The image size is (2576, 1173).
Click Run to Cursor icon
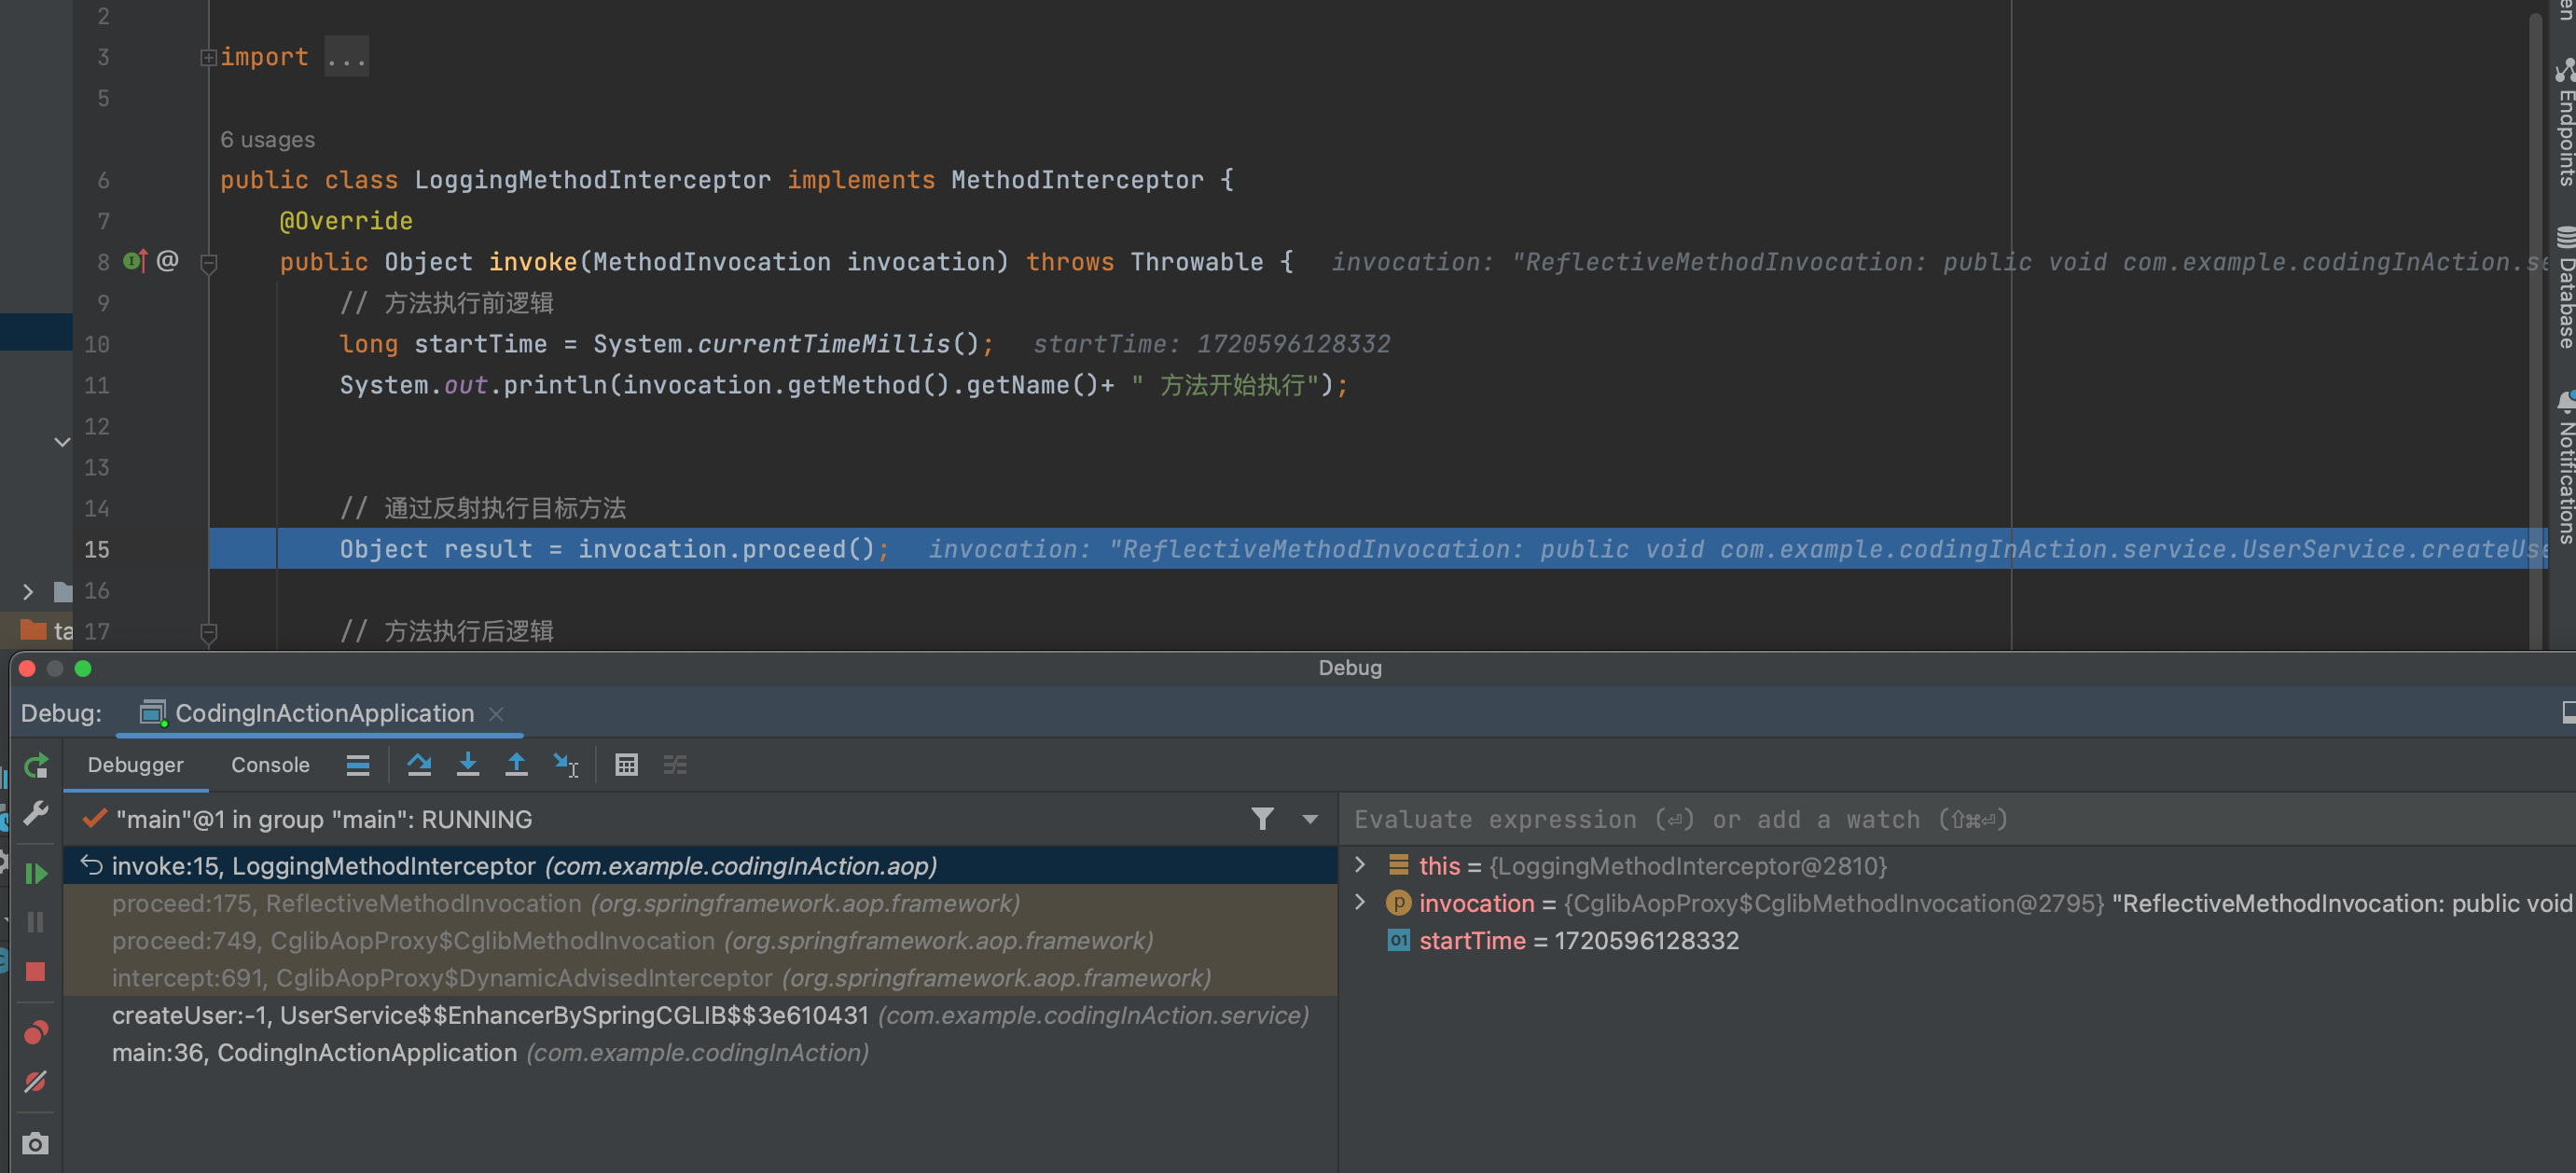(565, 765)
